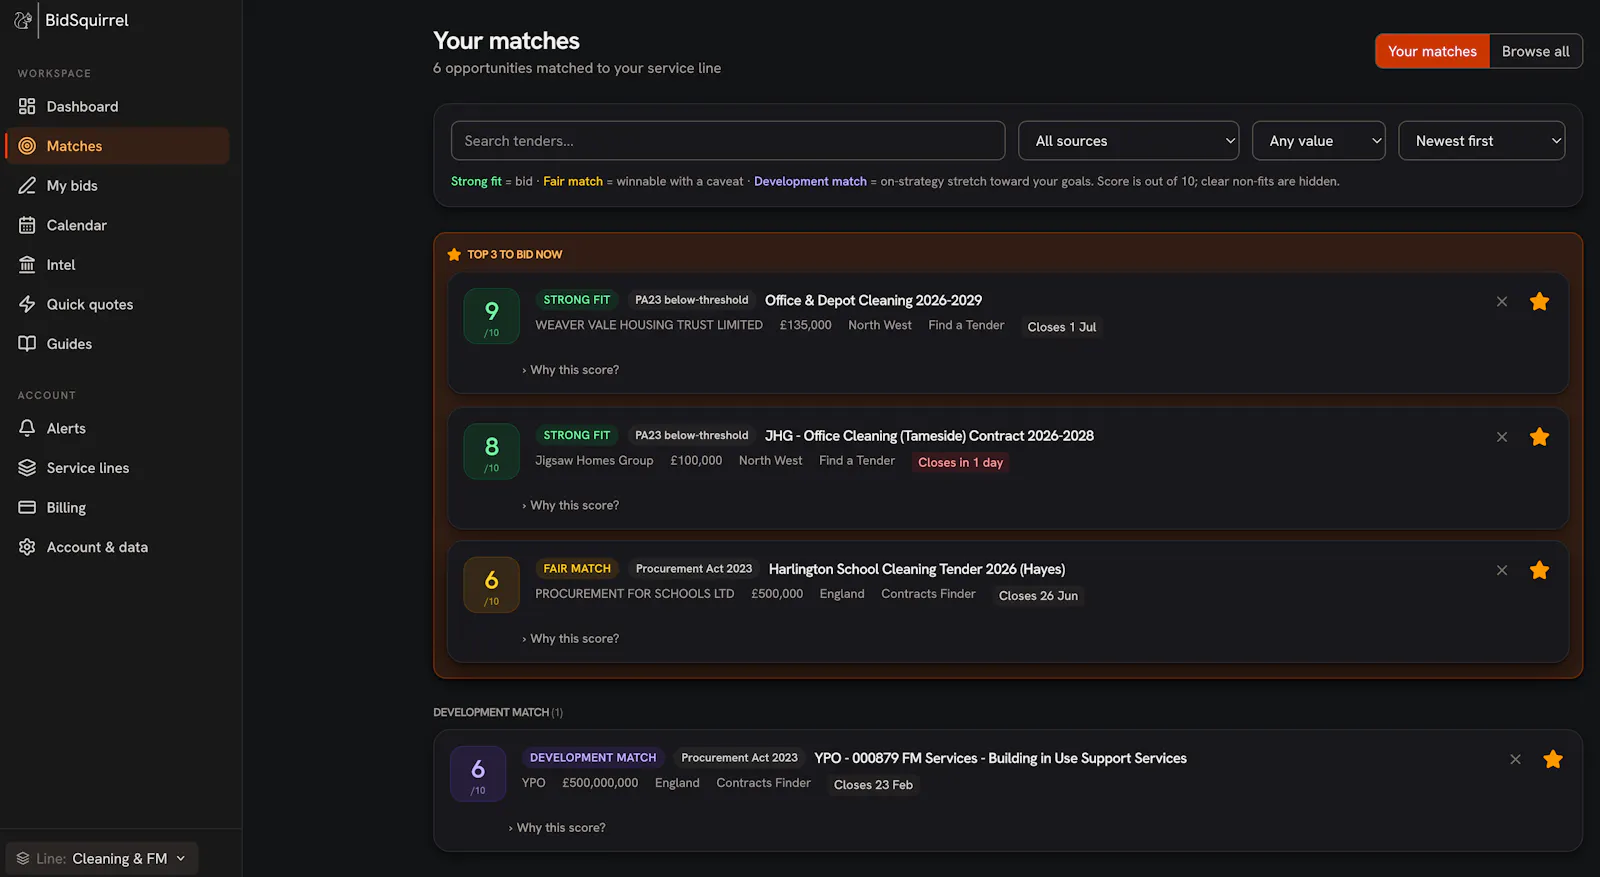Click the £500,000,000 contract value

tap(600, 783)
